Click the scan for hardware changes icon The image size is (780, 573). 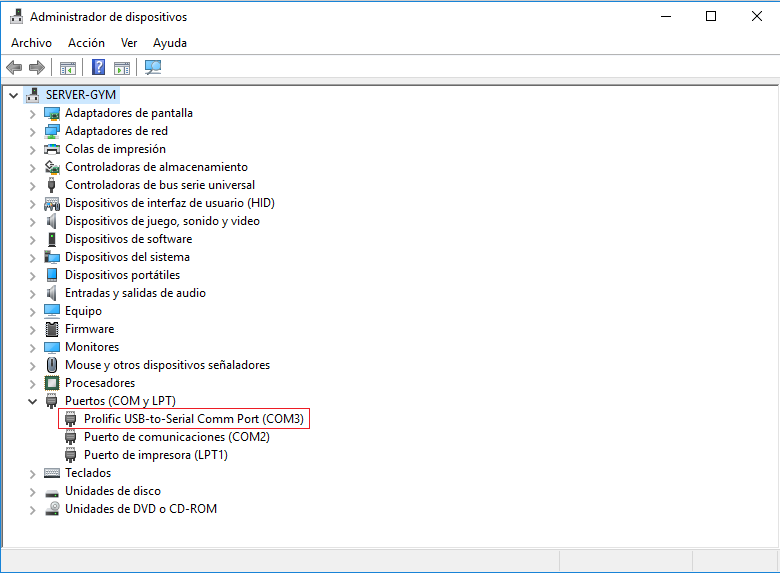(153, 67)
